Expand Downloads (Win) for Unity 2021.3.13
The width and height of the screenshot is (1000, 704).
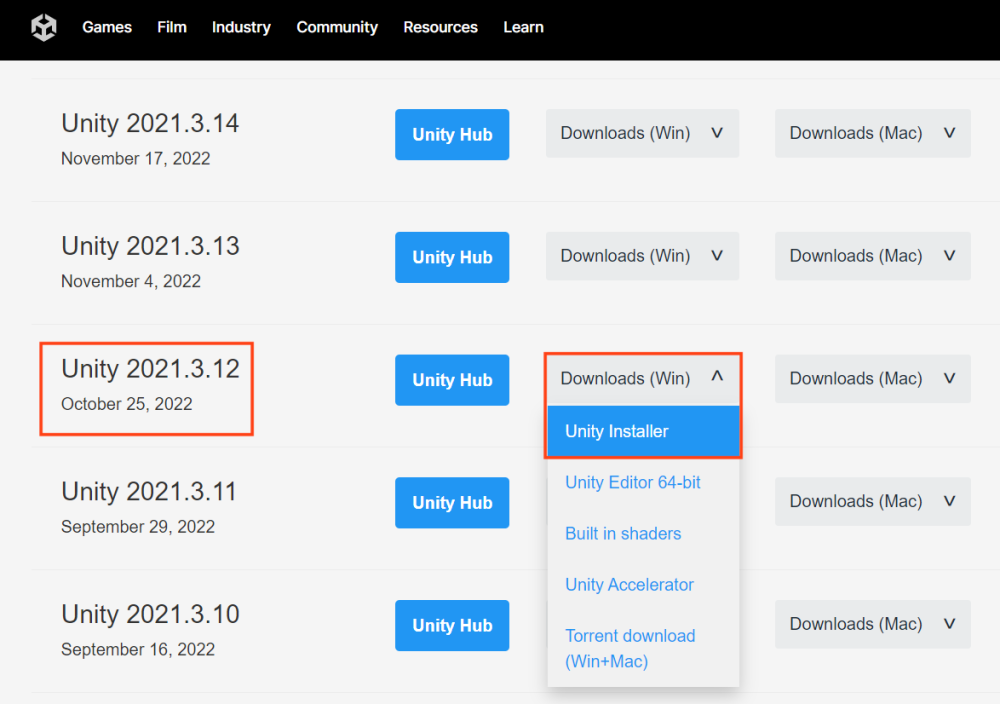pos(642,256)
